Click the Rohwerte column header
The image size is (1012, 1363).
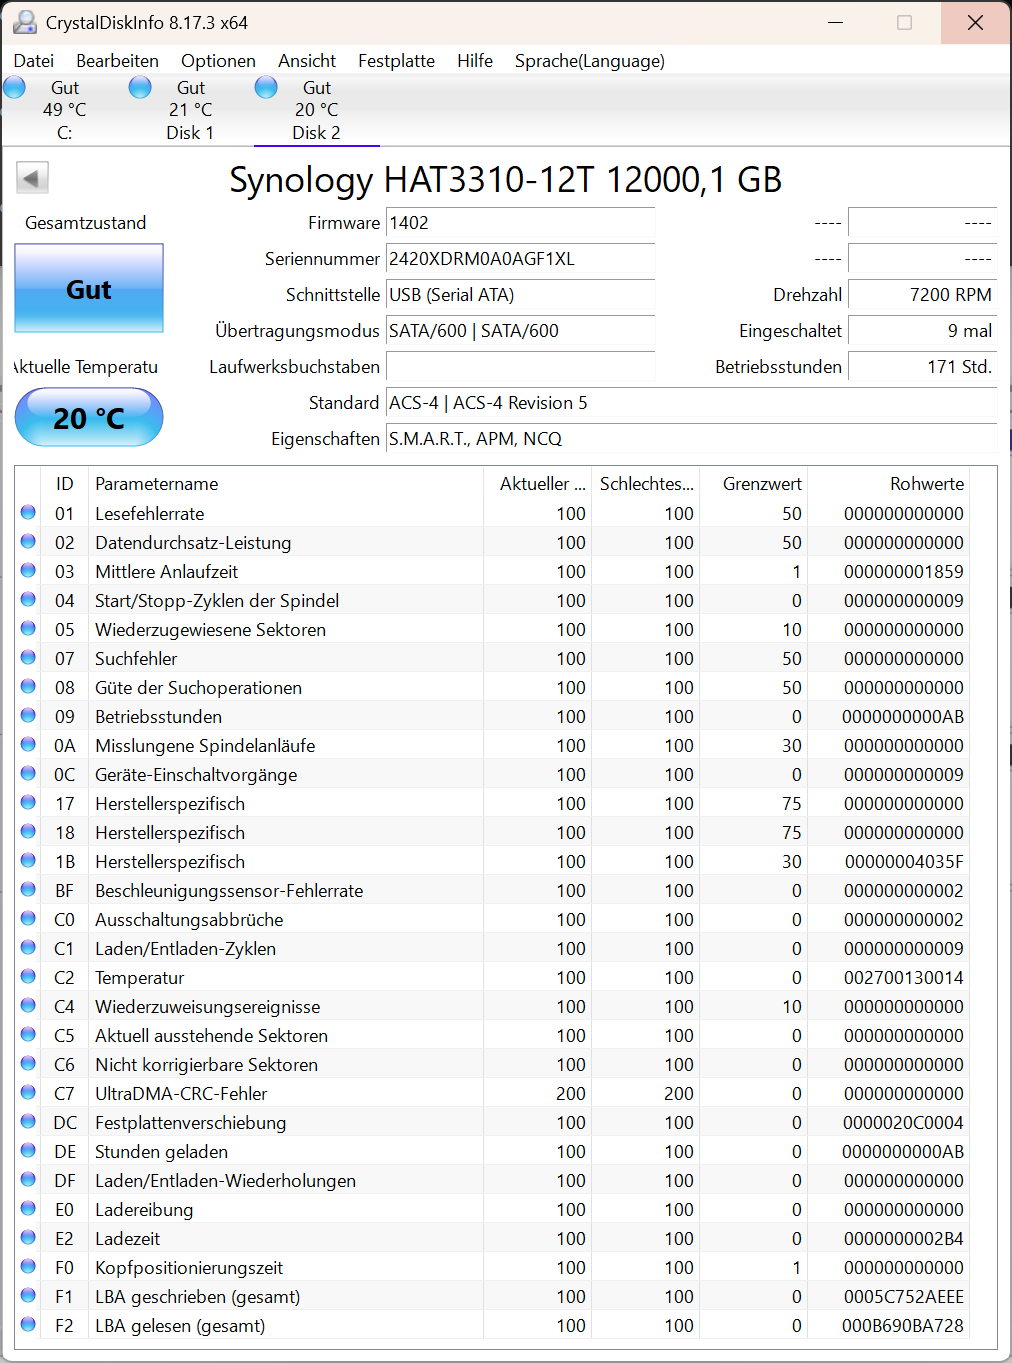888,483
